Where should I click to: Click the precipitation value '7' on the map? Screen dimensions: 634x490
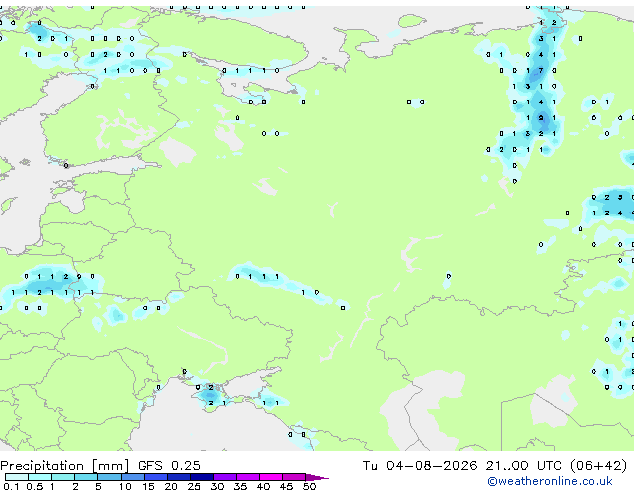(x=541, y=70)
